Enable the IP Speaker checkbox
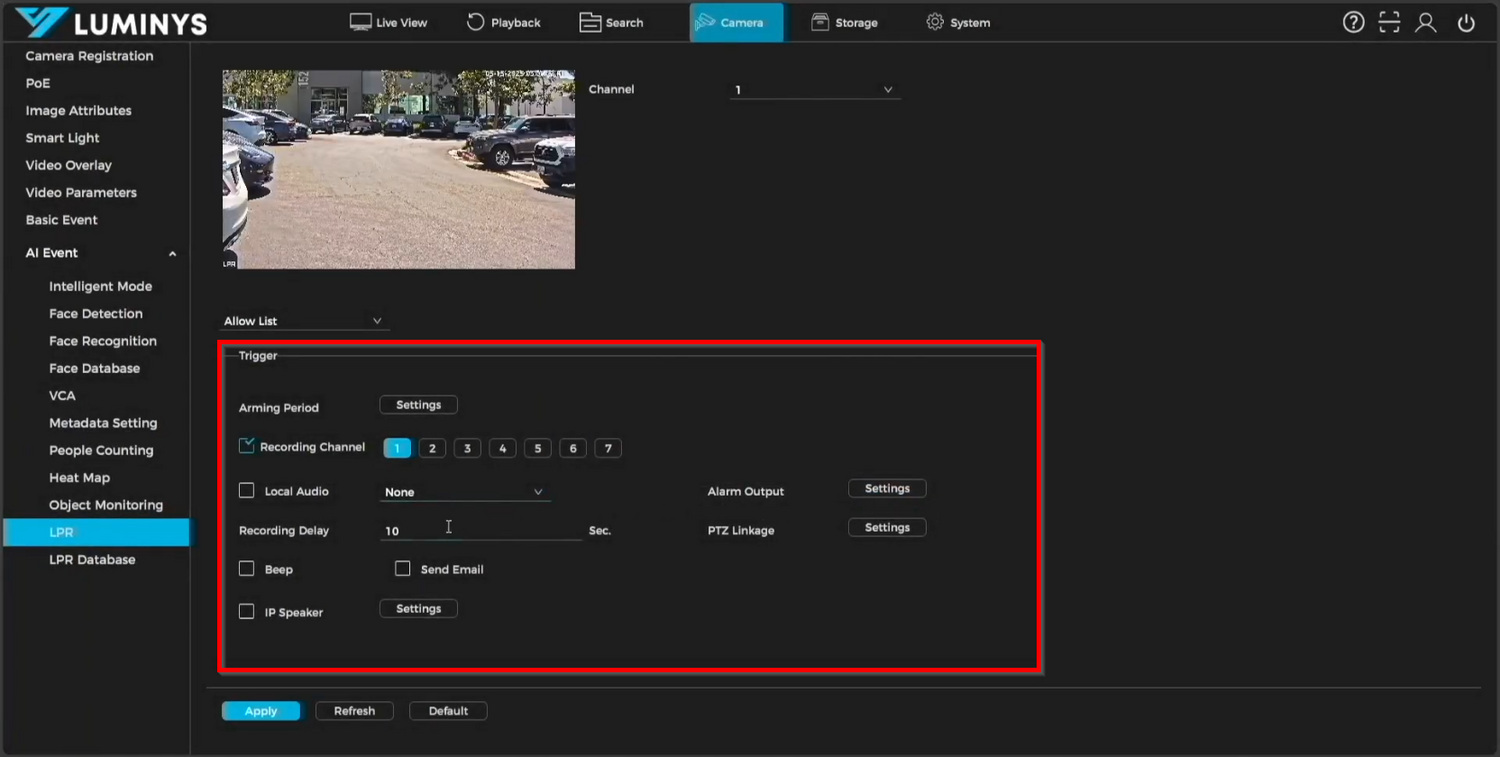Viewport: 1500px width, 757px height. (x=246, y=611)
